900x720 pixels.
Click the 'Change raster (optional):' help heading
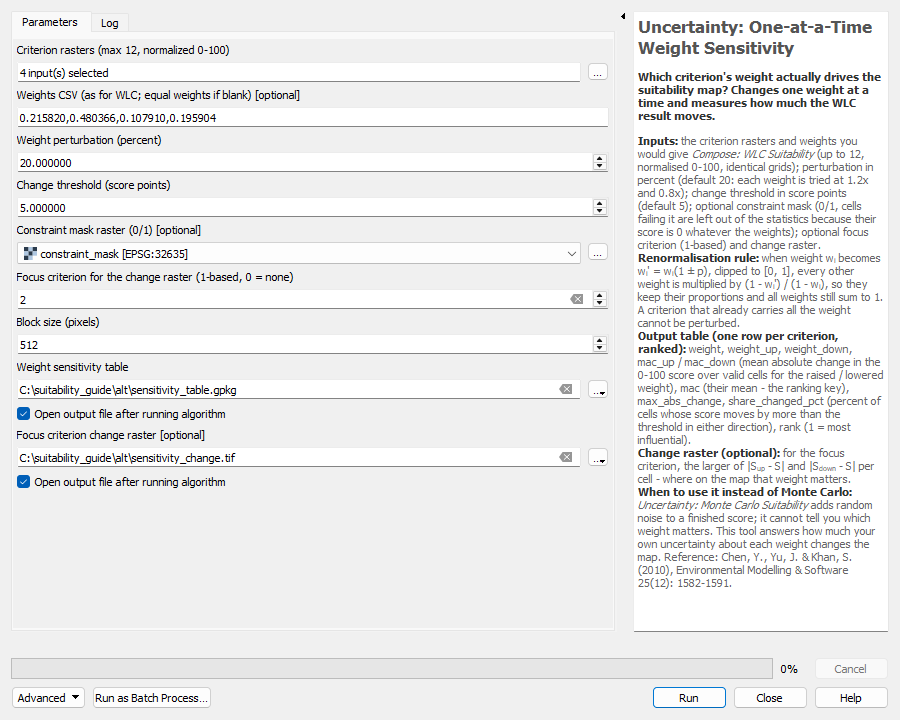point(709,453)
